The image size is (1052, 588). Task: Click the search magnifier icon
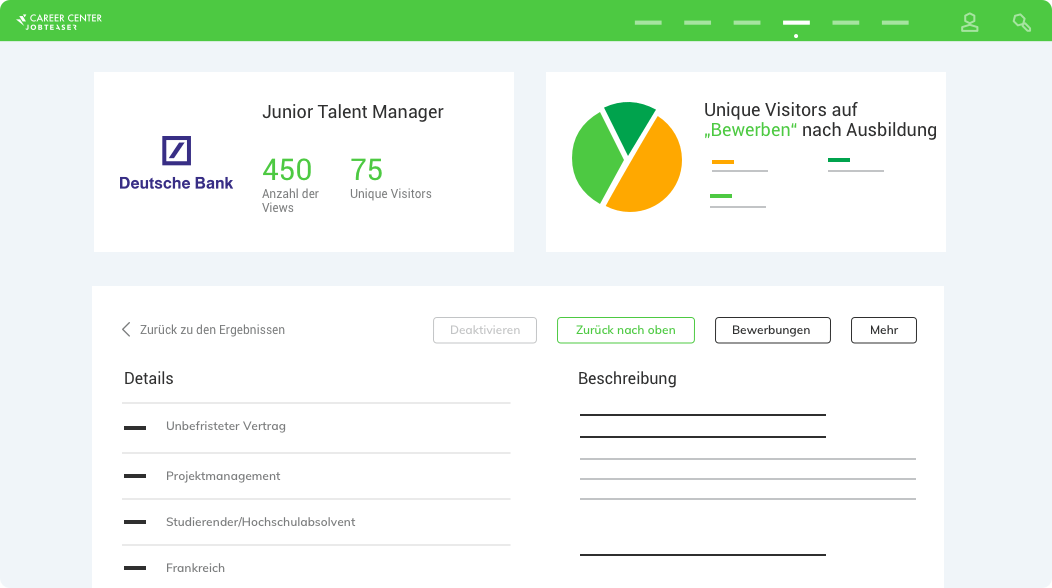(1022, 23)
